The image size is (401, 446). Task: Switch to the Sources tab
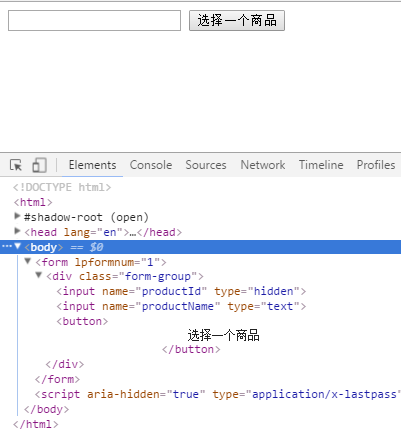click(206, 165)
